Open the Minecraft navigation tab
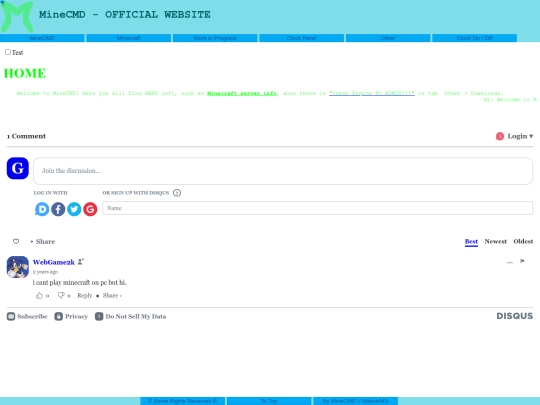Viewport: 540px width, 405px height. click(x=128, y=38)
